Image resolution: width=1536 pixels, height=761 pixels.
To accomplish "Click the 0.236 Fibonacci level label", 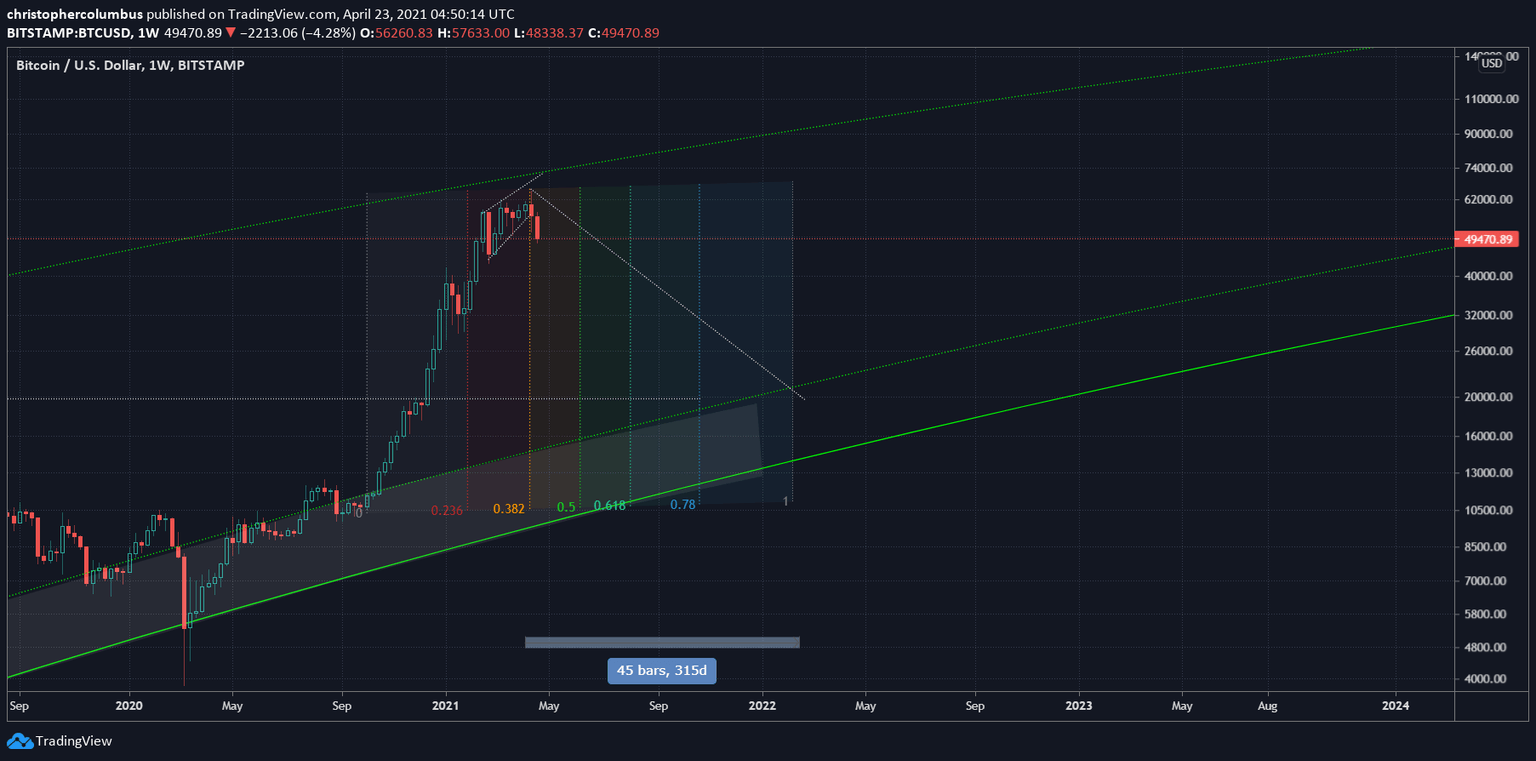I will click(448, 509).
